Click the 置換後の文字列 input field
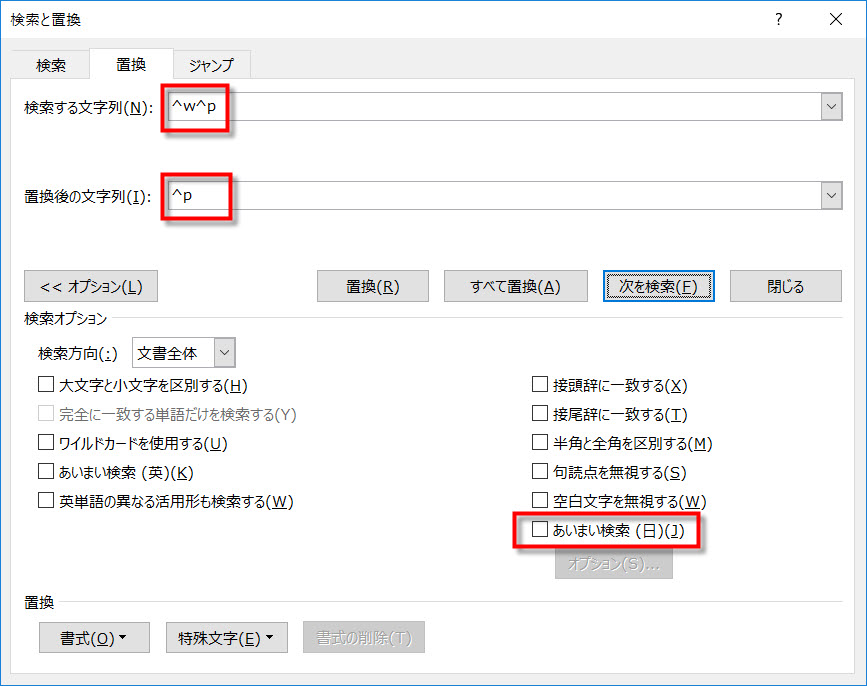 [520, 196]
